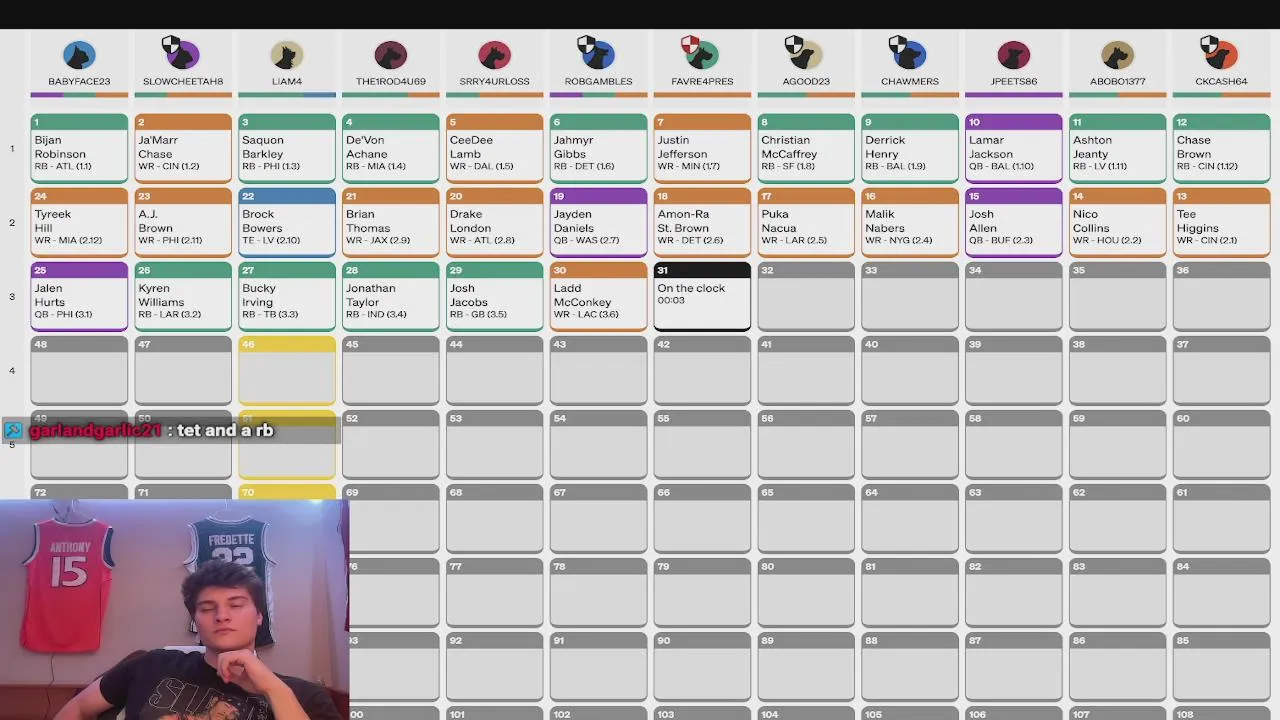
Task: Select Ladd McConkey pick card
Action: 598,296
